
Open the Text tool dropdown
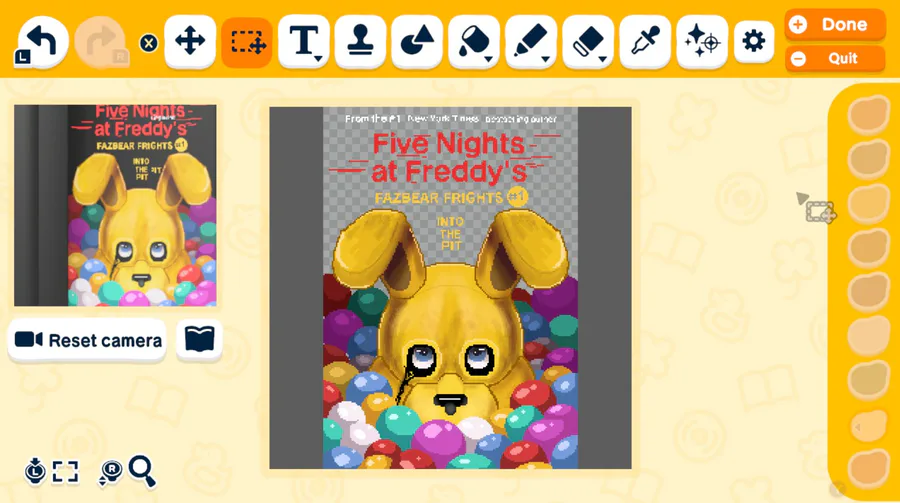304,41
